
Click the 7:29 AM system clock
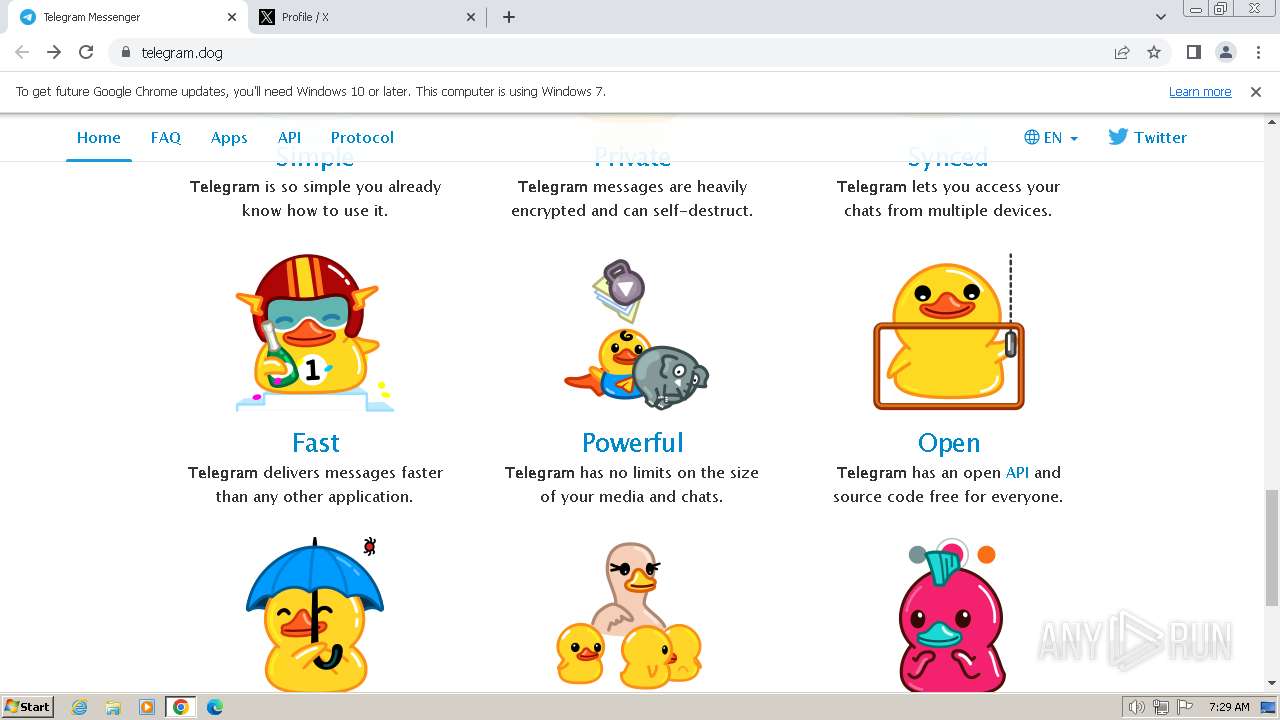click(1229, 707)
